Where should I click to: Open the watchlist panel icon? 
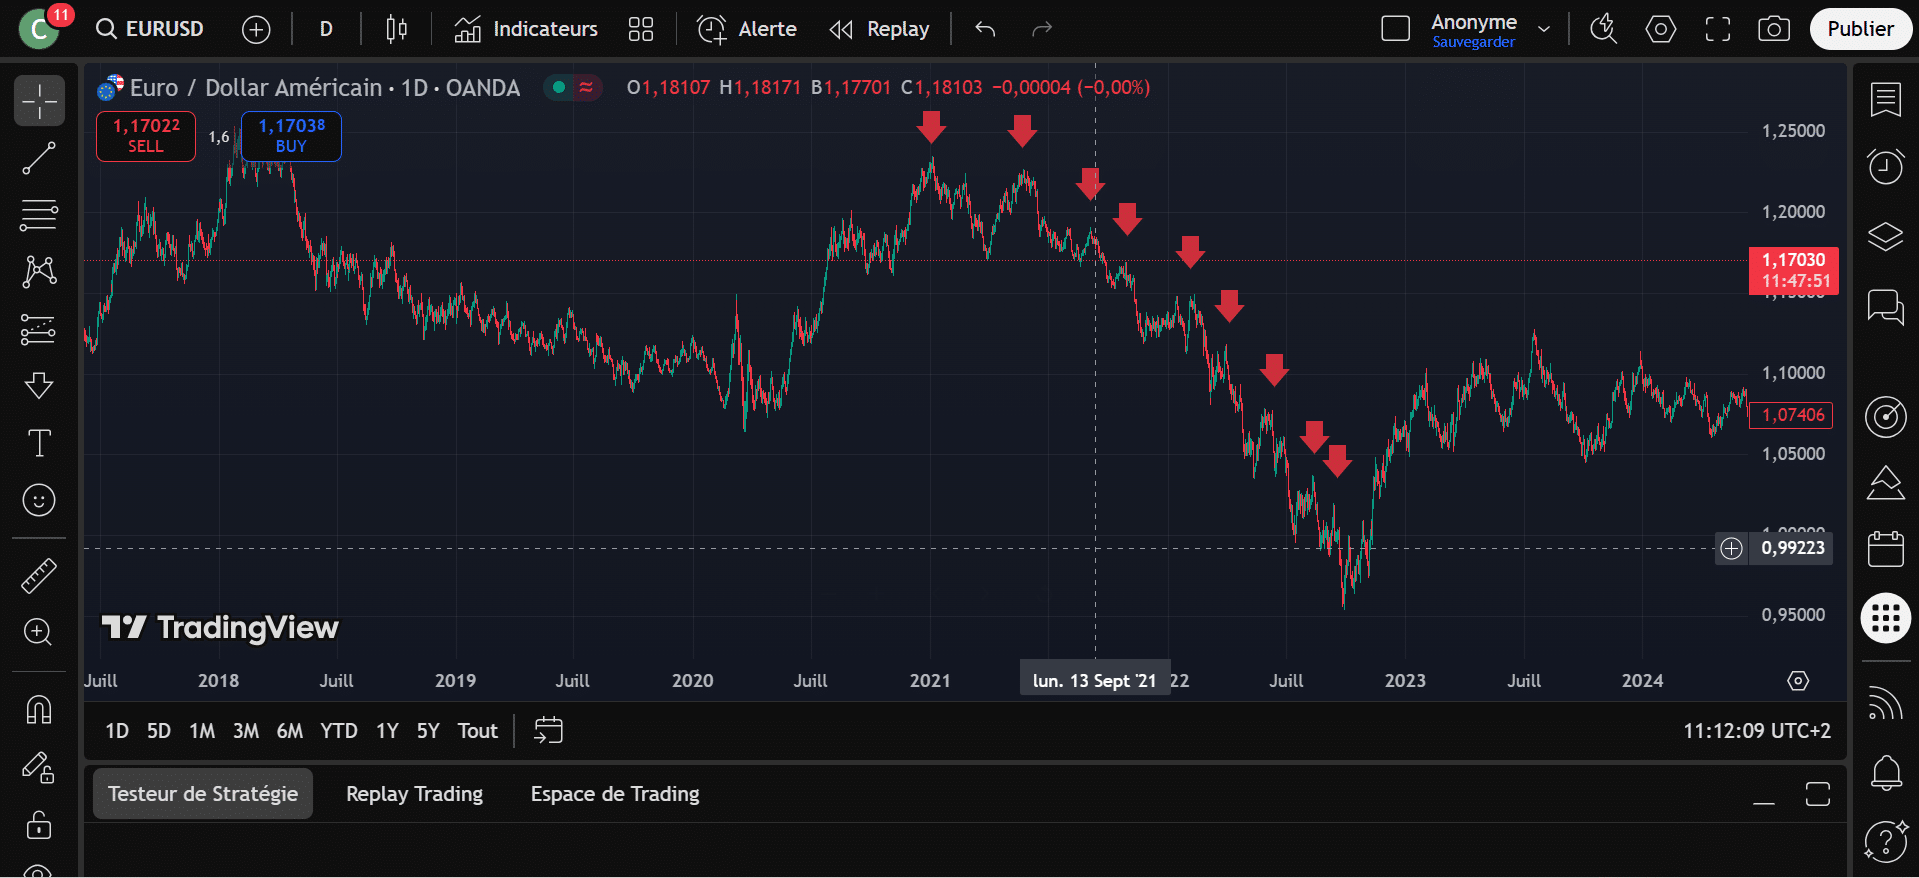(x=1885, y=100)
